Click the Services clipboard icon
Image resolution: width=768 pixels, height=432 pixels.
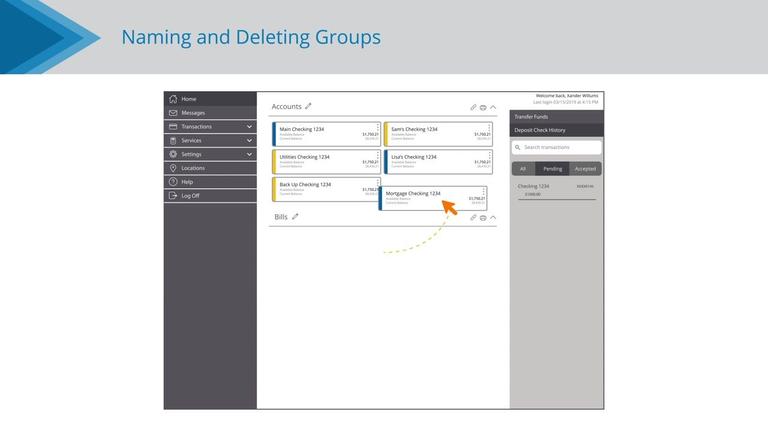[173, 141]
